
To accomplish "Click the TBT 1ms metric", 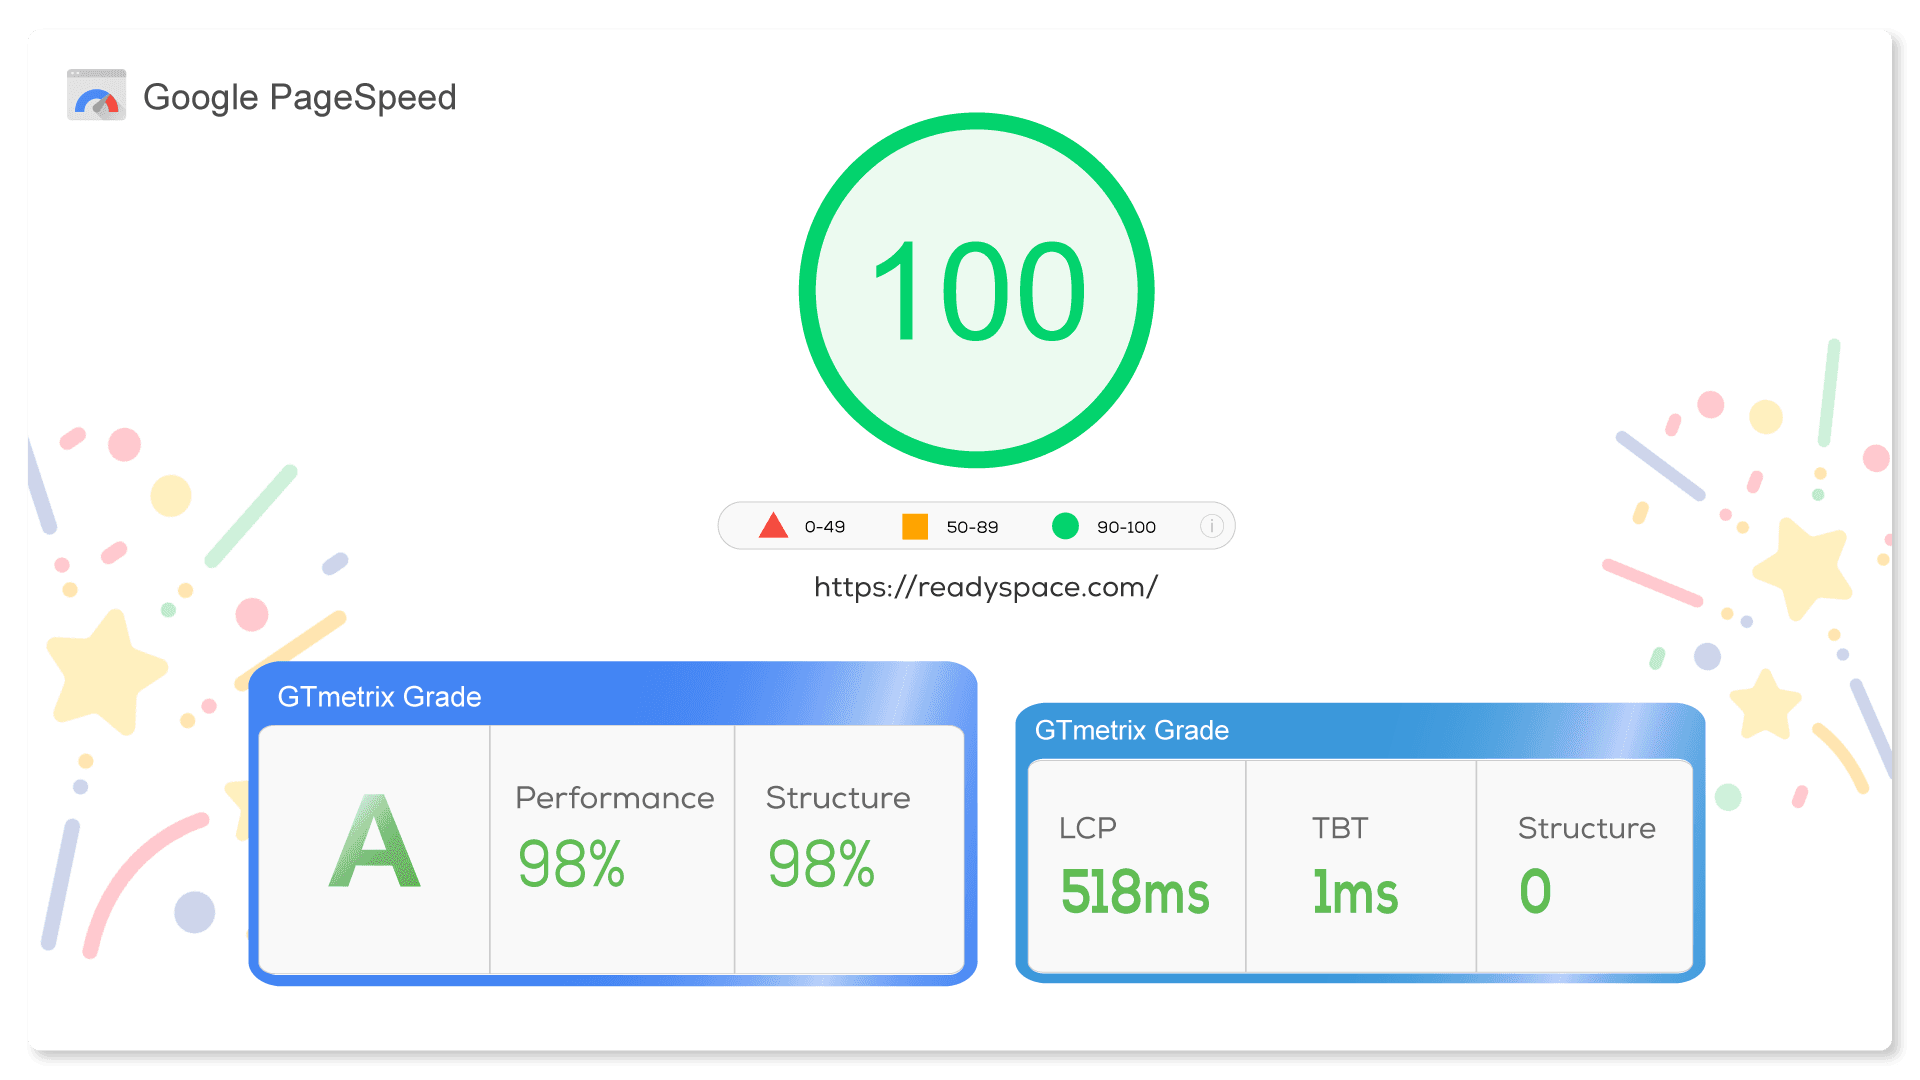I will pyautogui.click(x=1355, y=892).
